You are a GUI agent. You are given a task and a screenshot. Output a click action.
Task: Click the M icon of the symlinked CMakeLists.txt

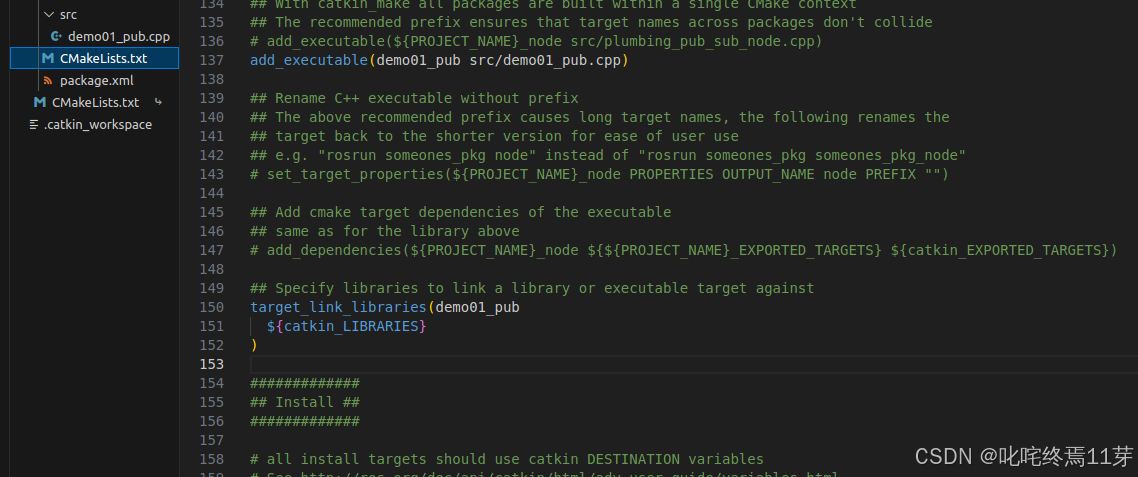point(39,102)
